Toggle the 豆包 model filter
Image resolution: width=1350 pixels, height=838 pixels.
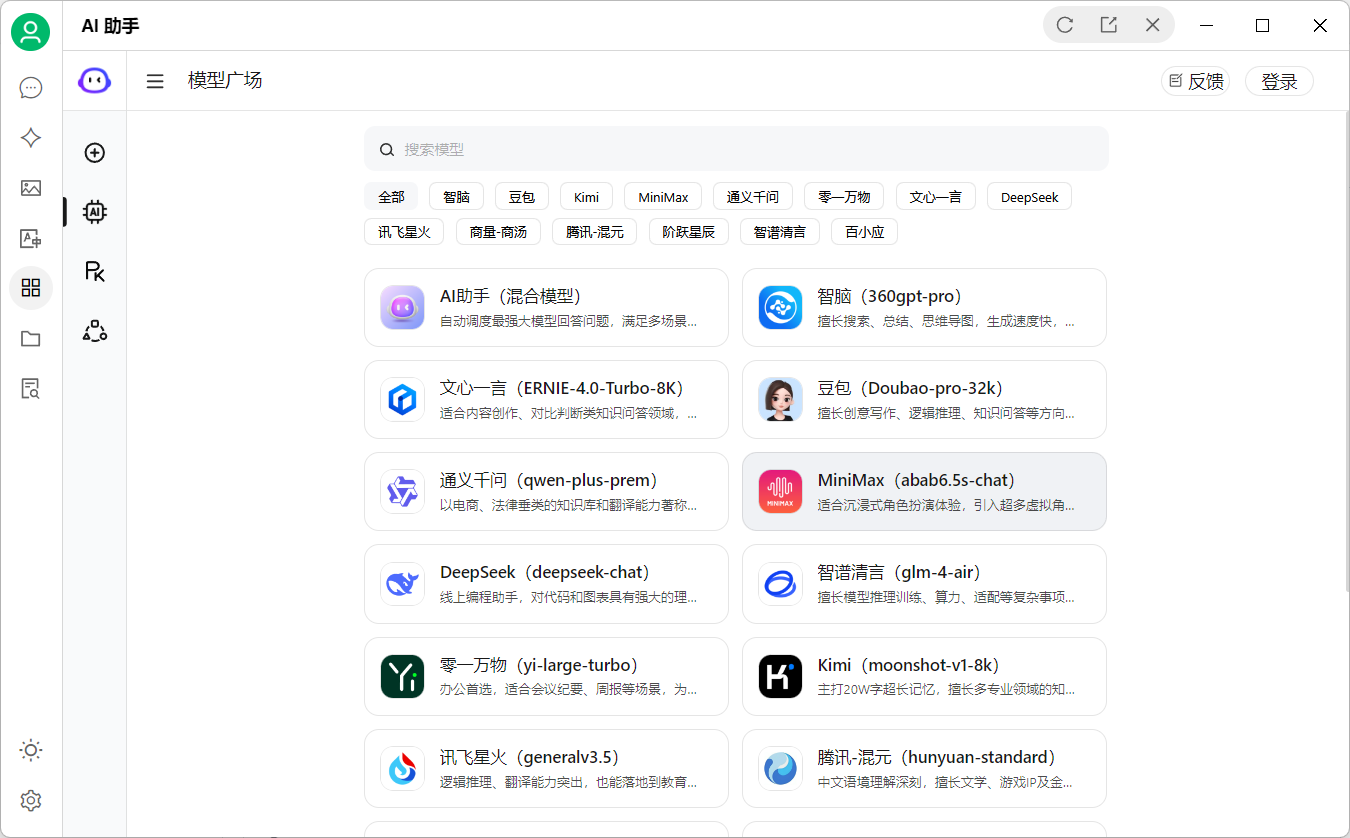pyautogui.click(x=521, y=196)
